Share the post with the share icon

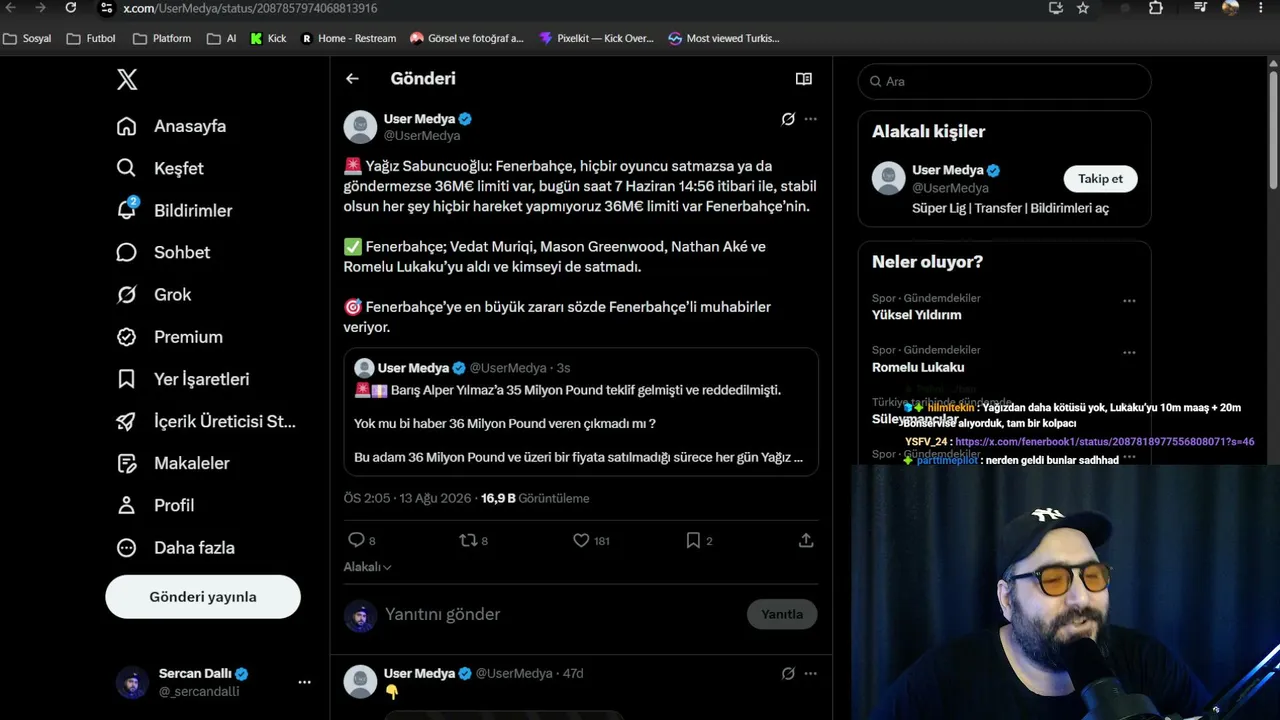[x=806, y=540]
